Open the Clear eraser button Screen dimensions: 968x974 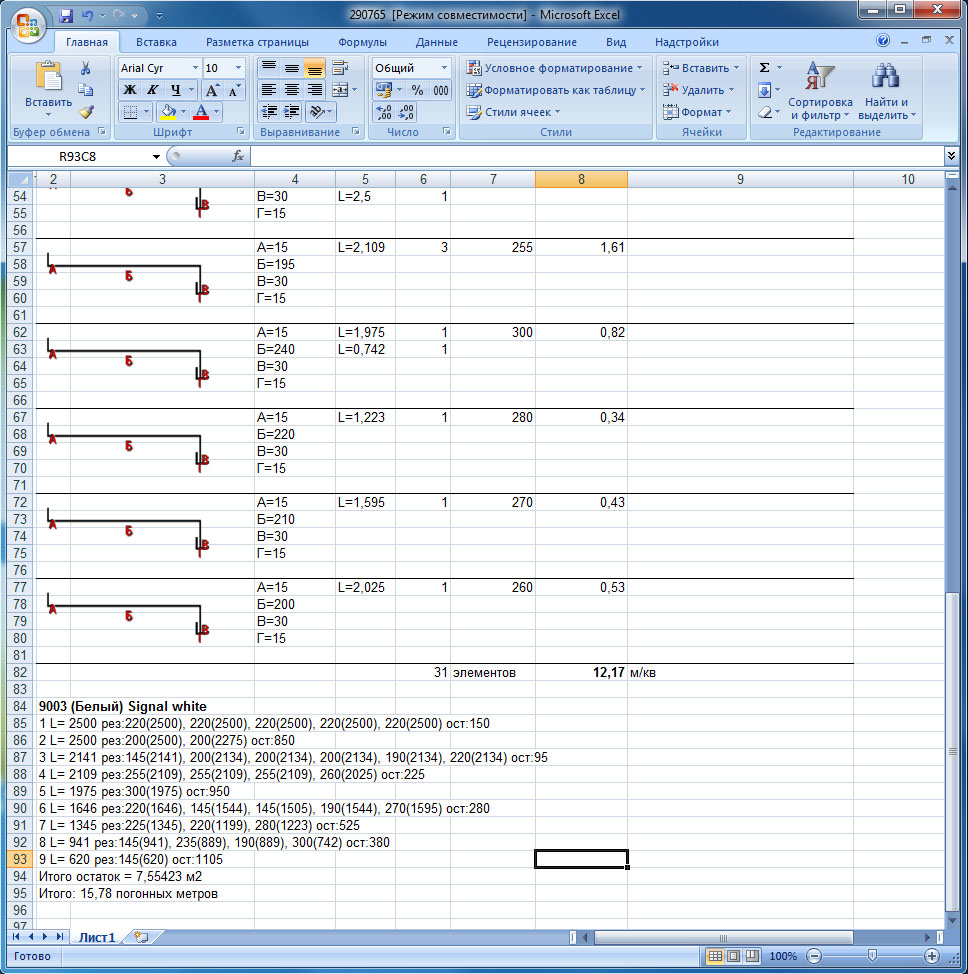click(x=765, y=112)
